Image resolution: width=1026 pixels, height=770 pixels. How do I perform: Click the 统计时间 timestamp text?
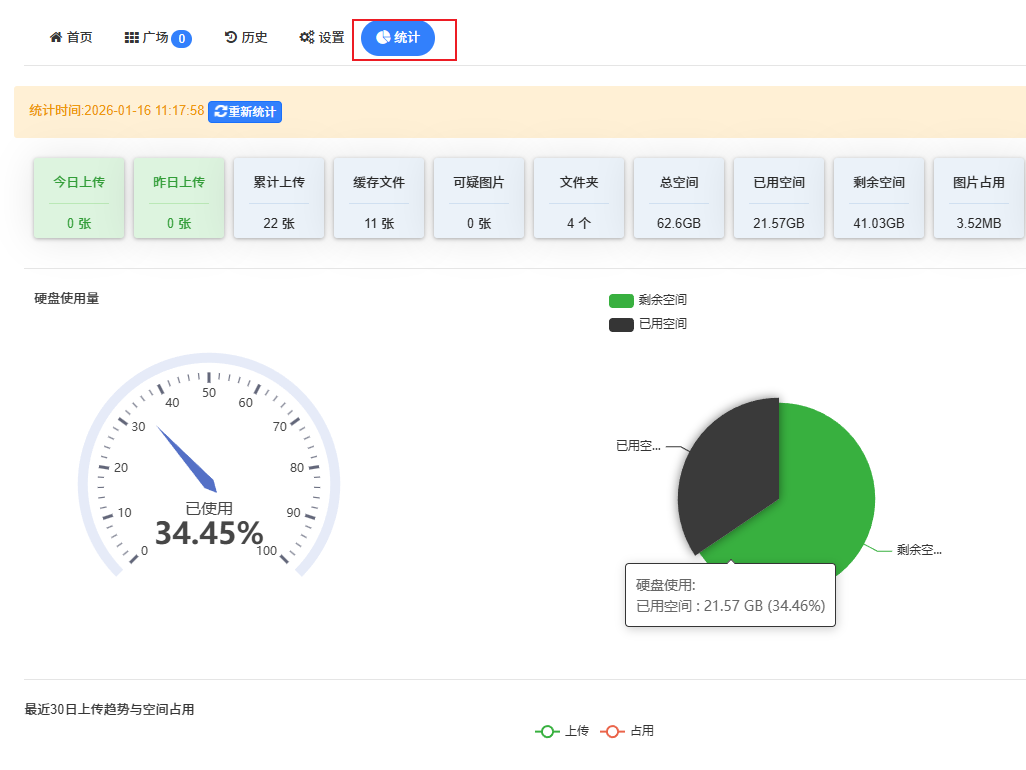click(116, 111)
